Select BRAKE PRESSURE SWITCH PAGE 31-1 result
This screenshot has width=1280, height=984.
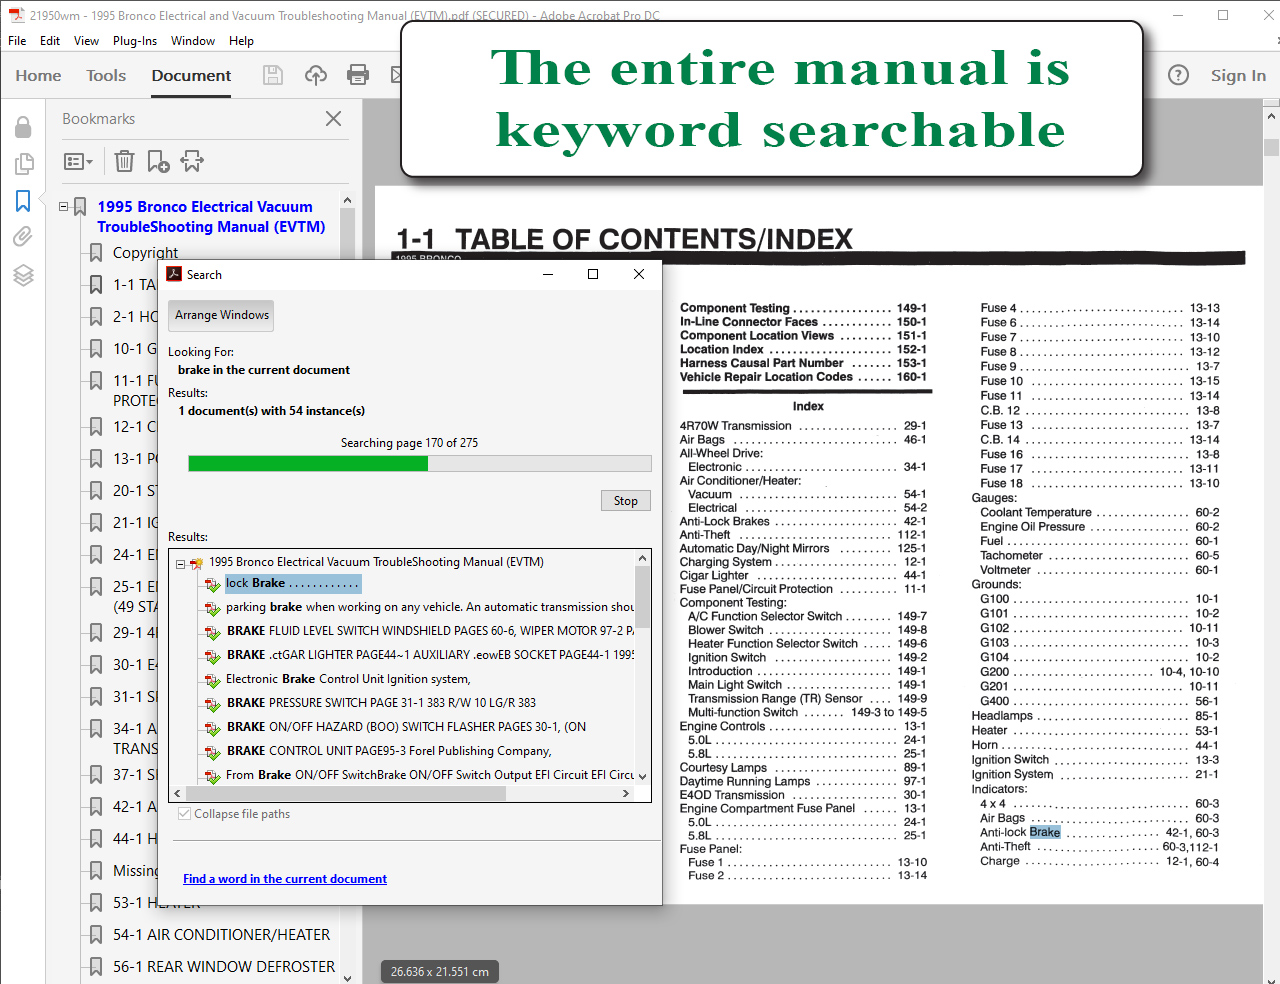(x=381, y=703)
